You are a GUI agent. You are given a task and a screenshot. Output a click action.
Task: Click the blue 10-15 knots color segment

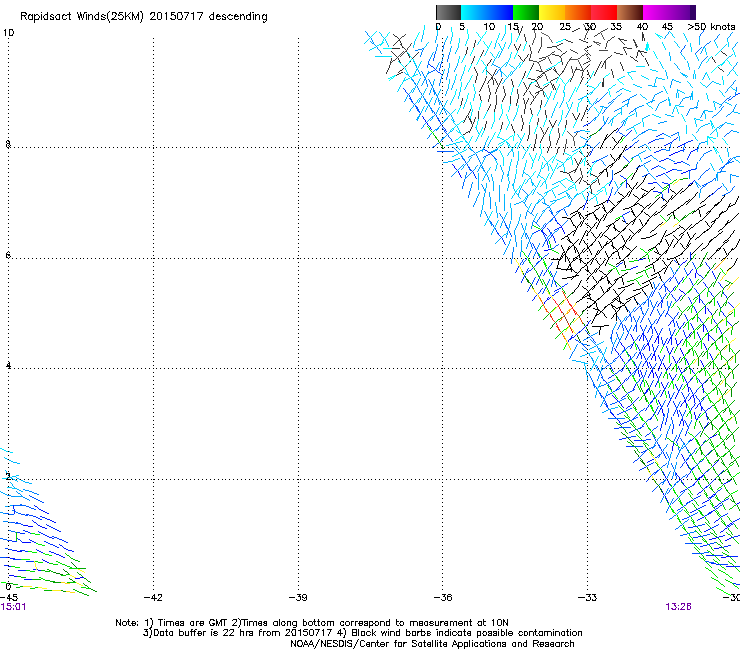(500, 12)
